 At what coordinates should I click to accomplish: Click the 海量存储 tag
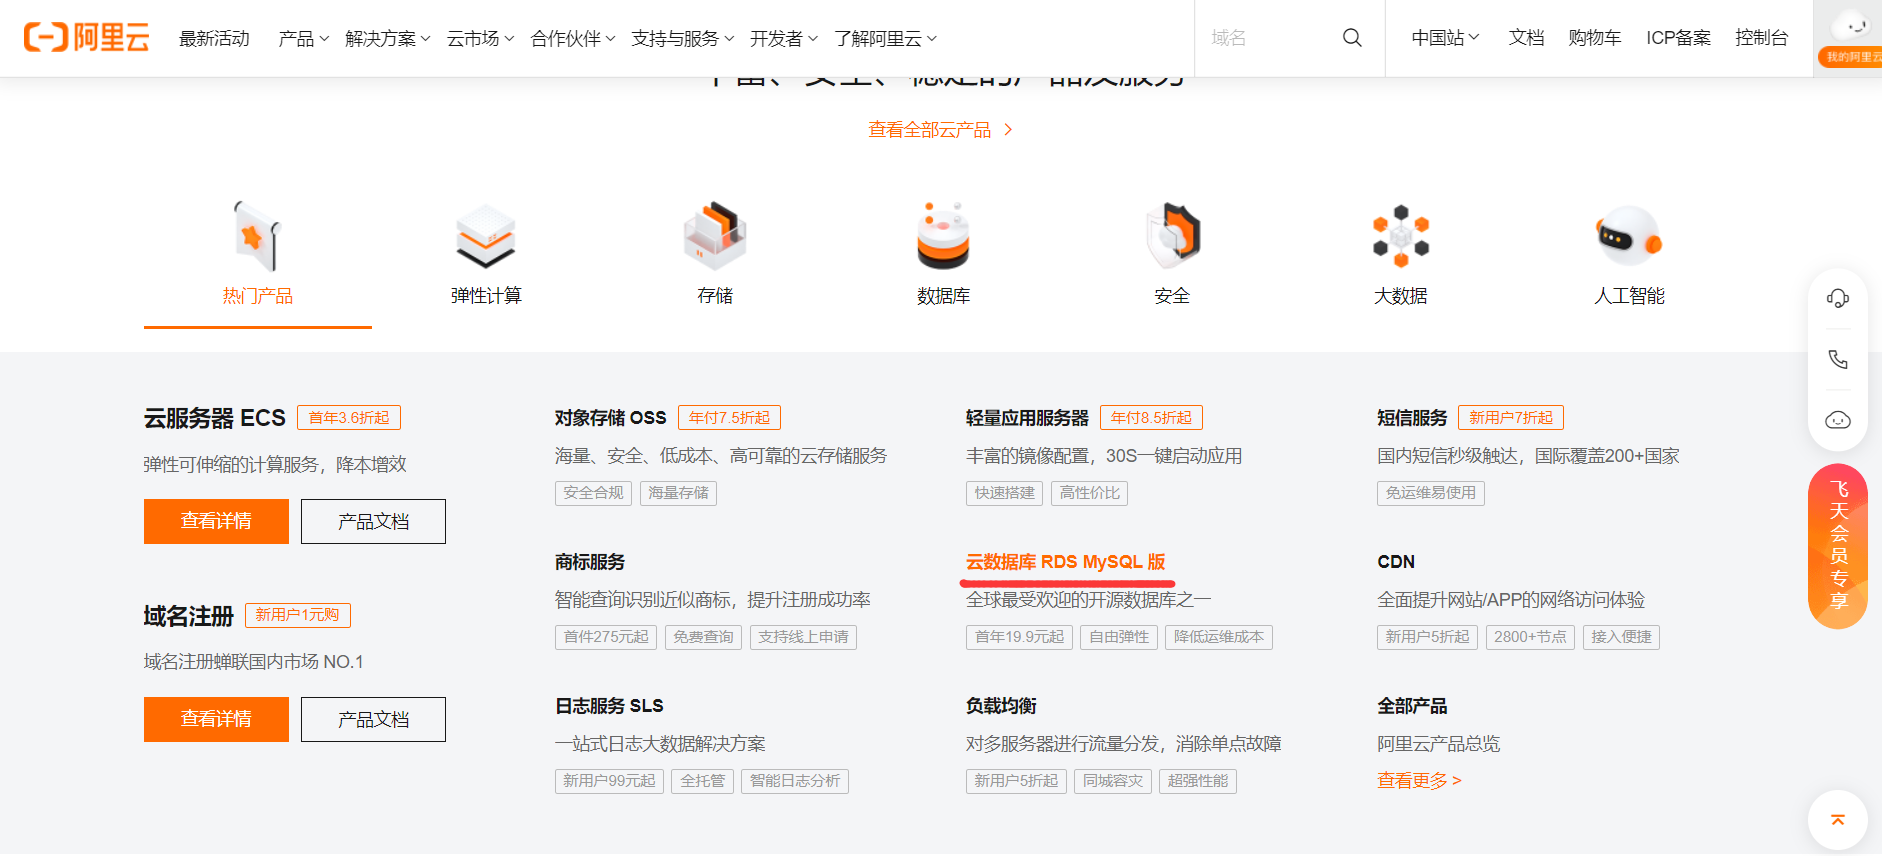point(678,493)
